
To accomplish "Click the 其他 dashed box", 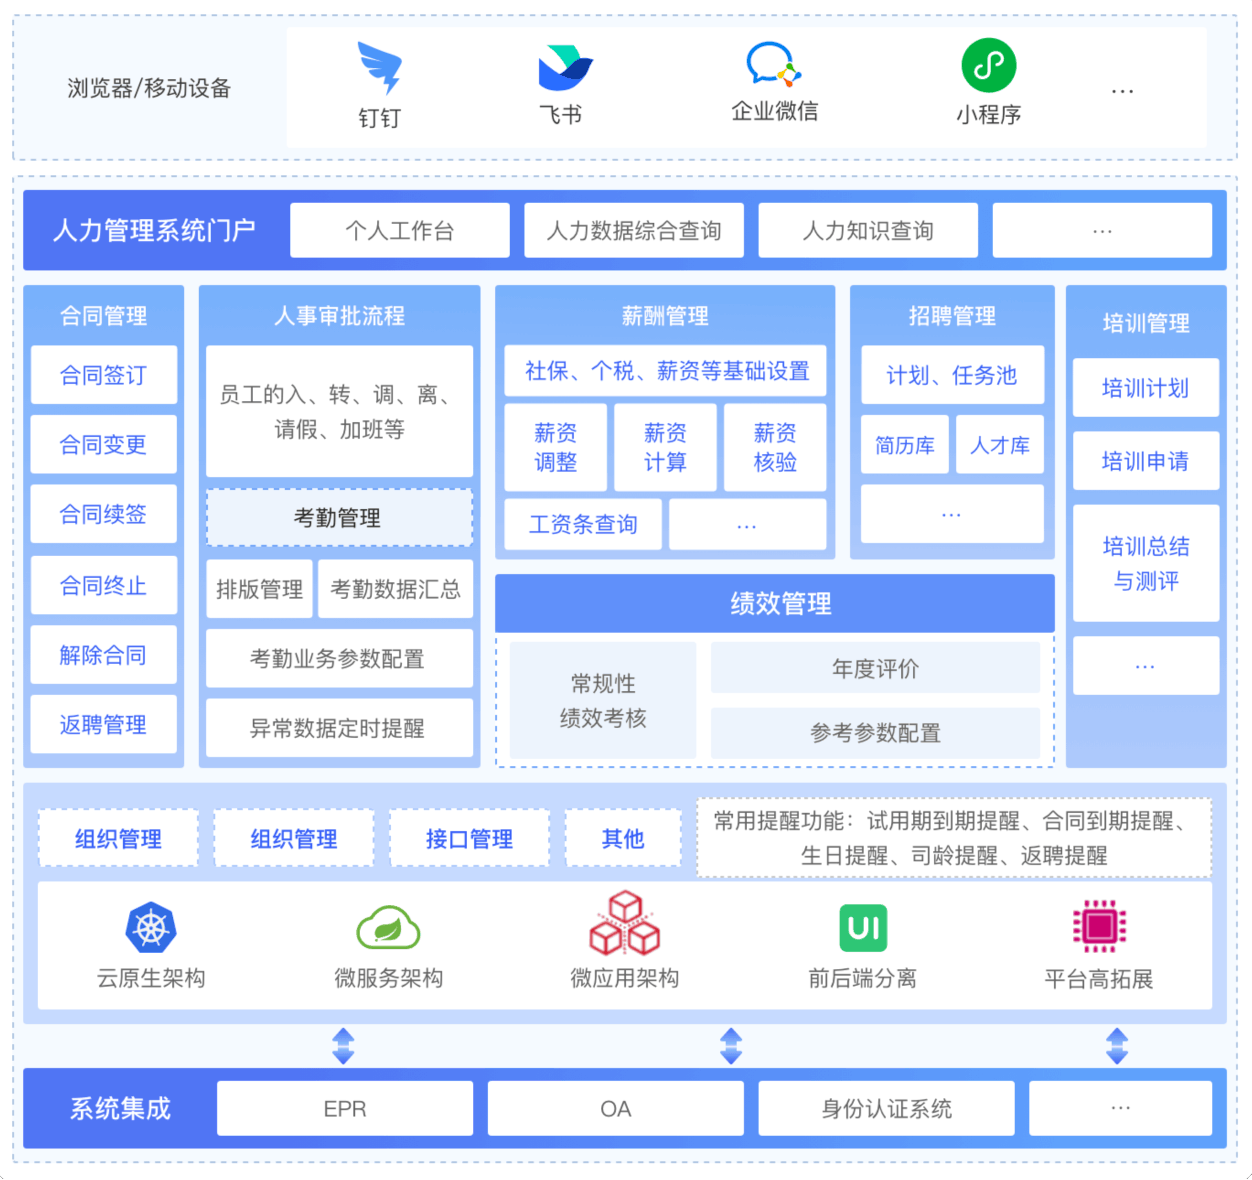I will pos(624,838).
